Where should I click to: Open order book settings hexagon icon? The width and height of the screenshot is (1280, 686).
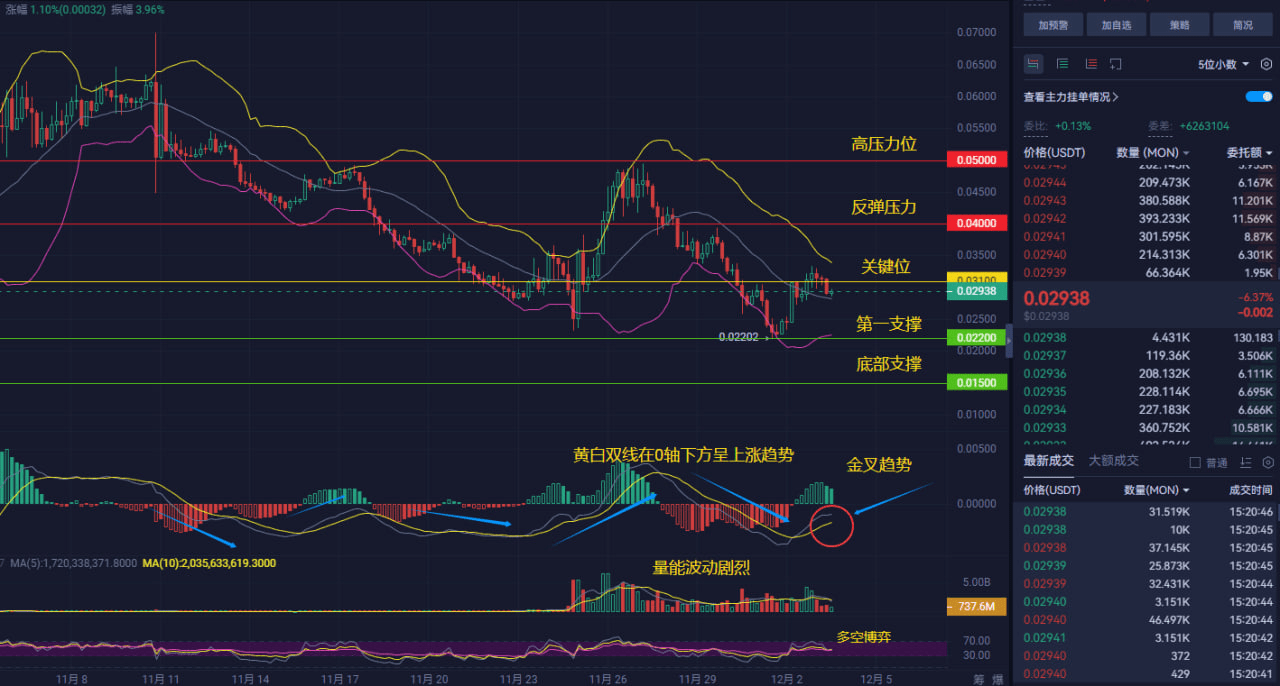[1266, 64]
